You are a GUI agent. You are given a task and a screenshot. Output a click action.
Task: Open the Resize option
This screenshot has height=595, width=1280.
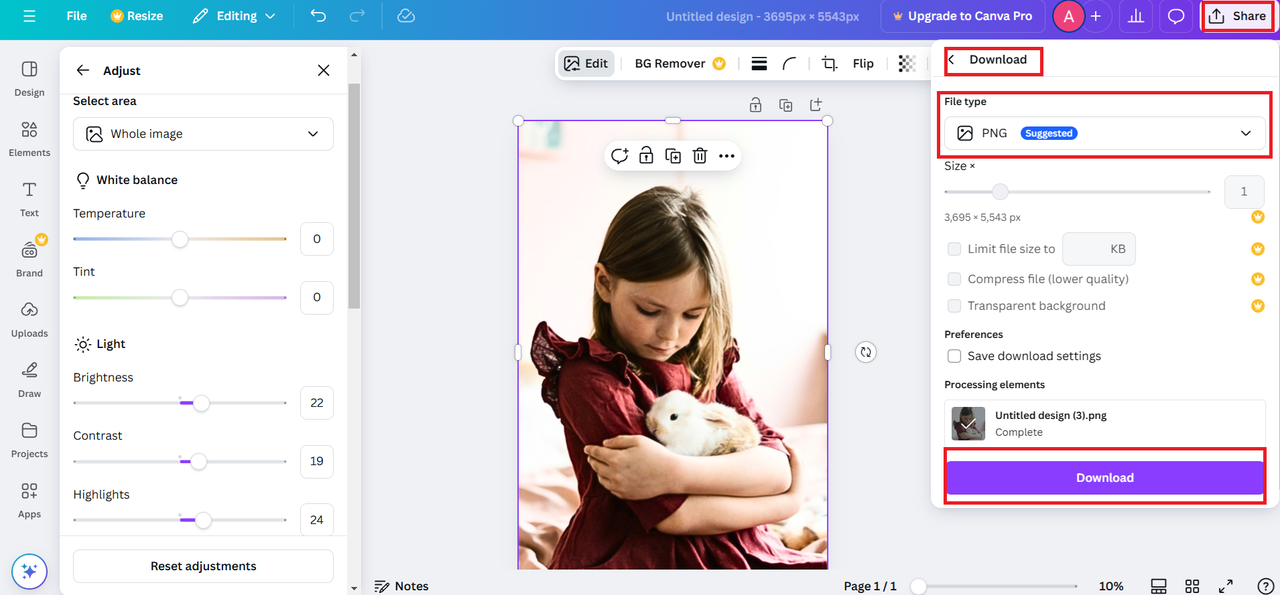(137, 16)
